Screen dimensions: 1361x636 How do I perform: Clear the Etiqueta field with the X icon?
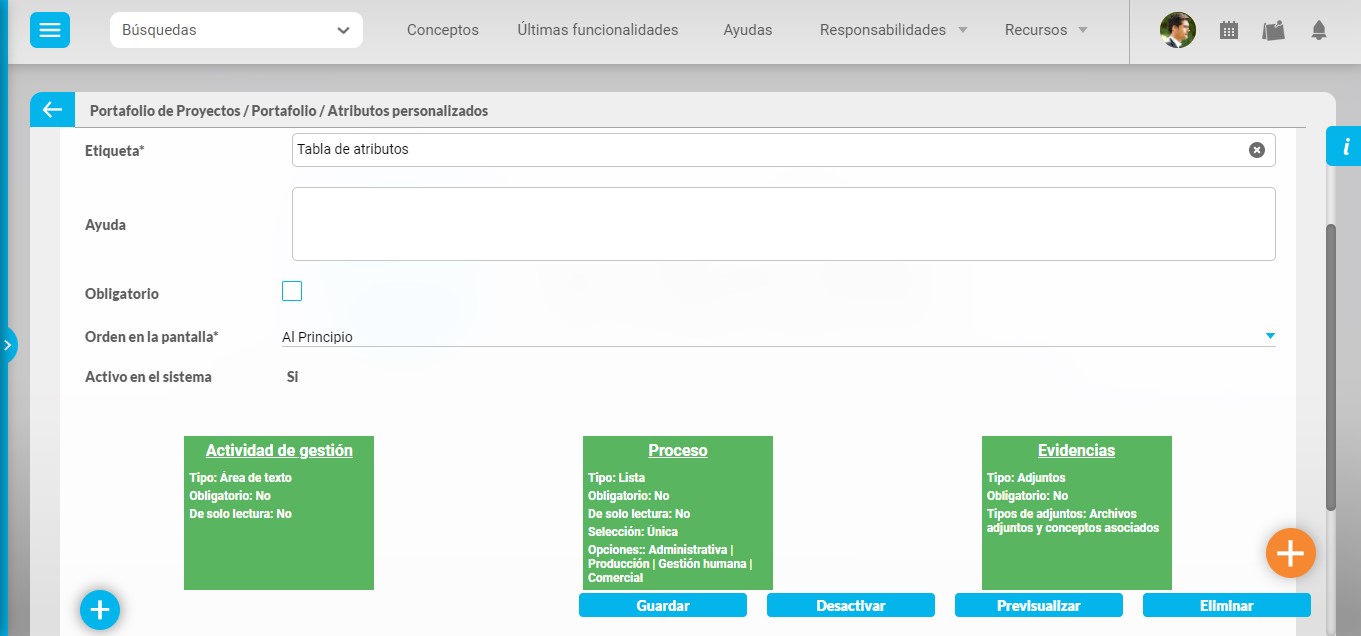coord(1256,150)
